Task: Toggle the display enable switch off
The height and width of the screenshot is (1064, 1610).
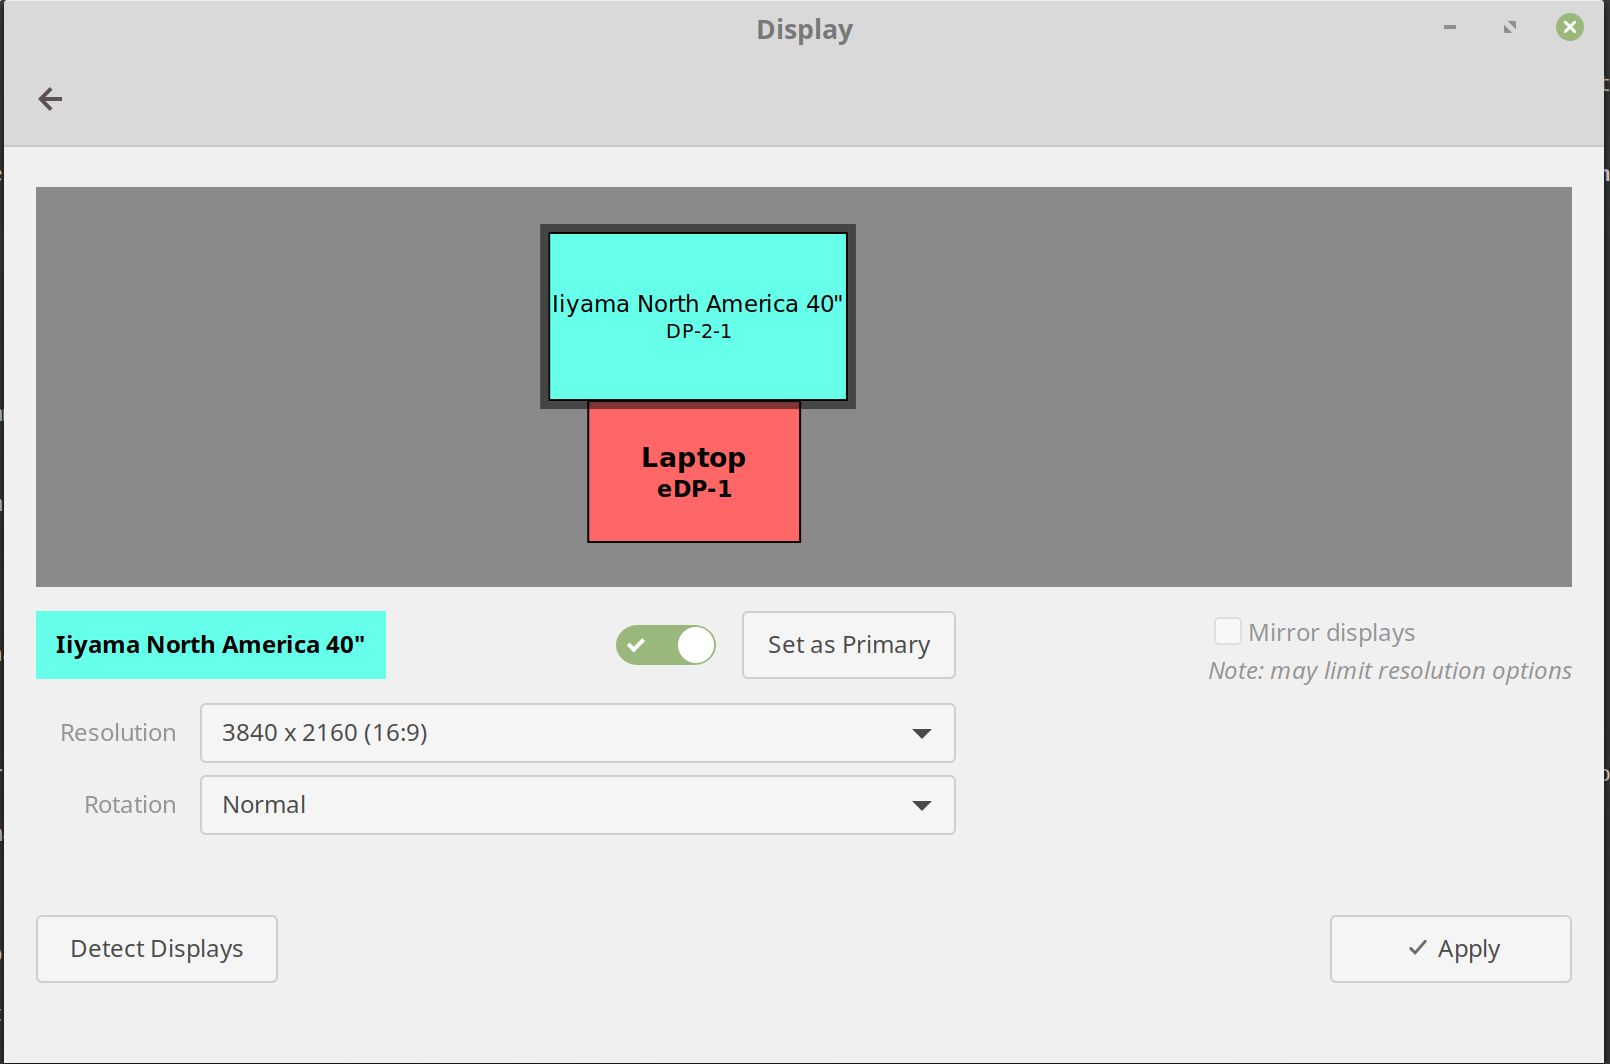Action: 666,645
